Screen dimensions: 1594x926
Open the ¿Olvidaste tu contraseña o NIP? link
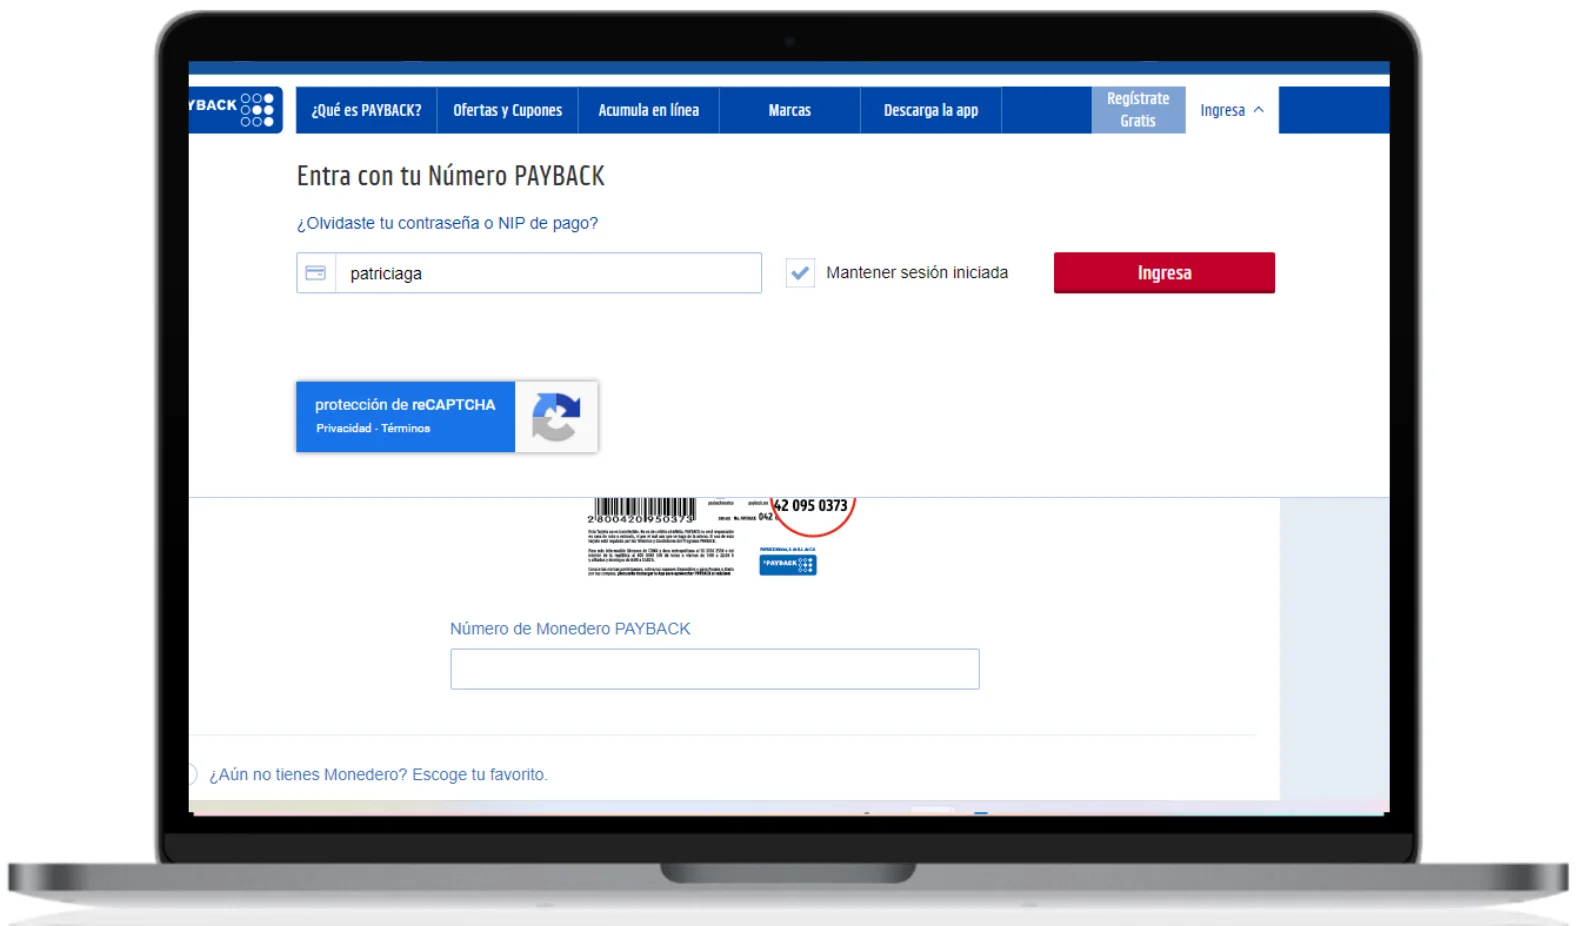(x=447, y=223)
